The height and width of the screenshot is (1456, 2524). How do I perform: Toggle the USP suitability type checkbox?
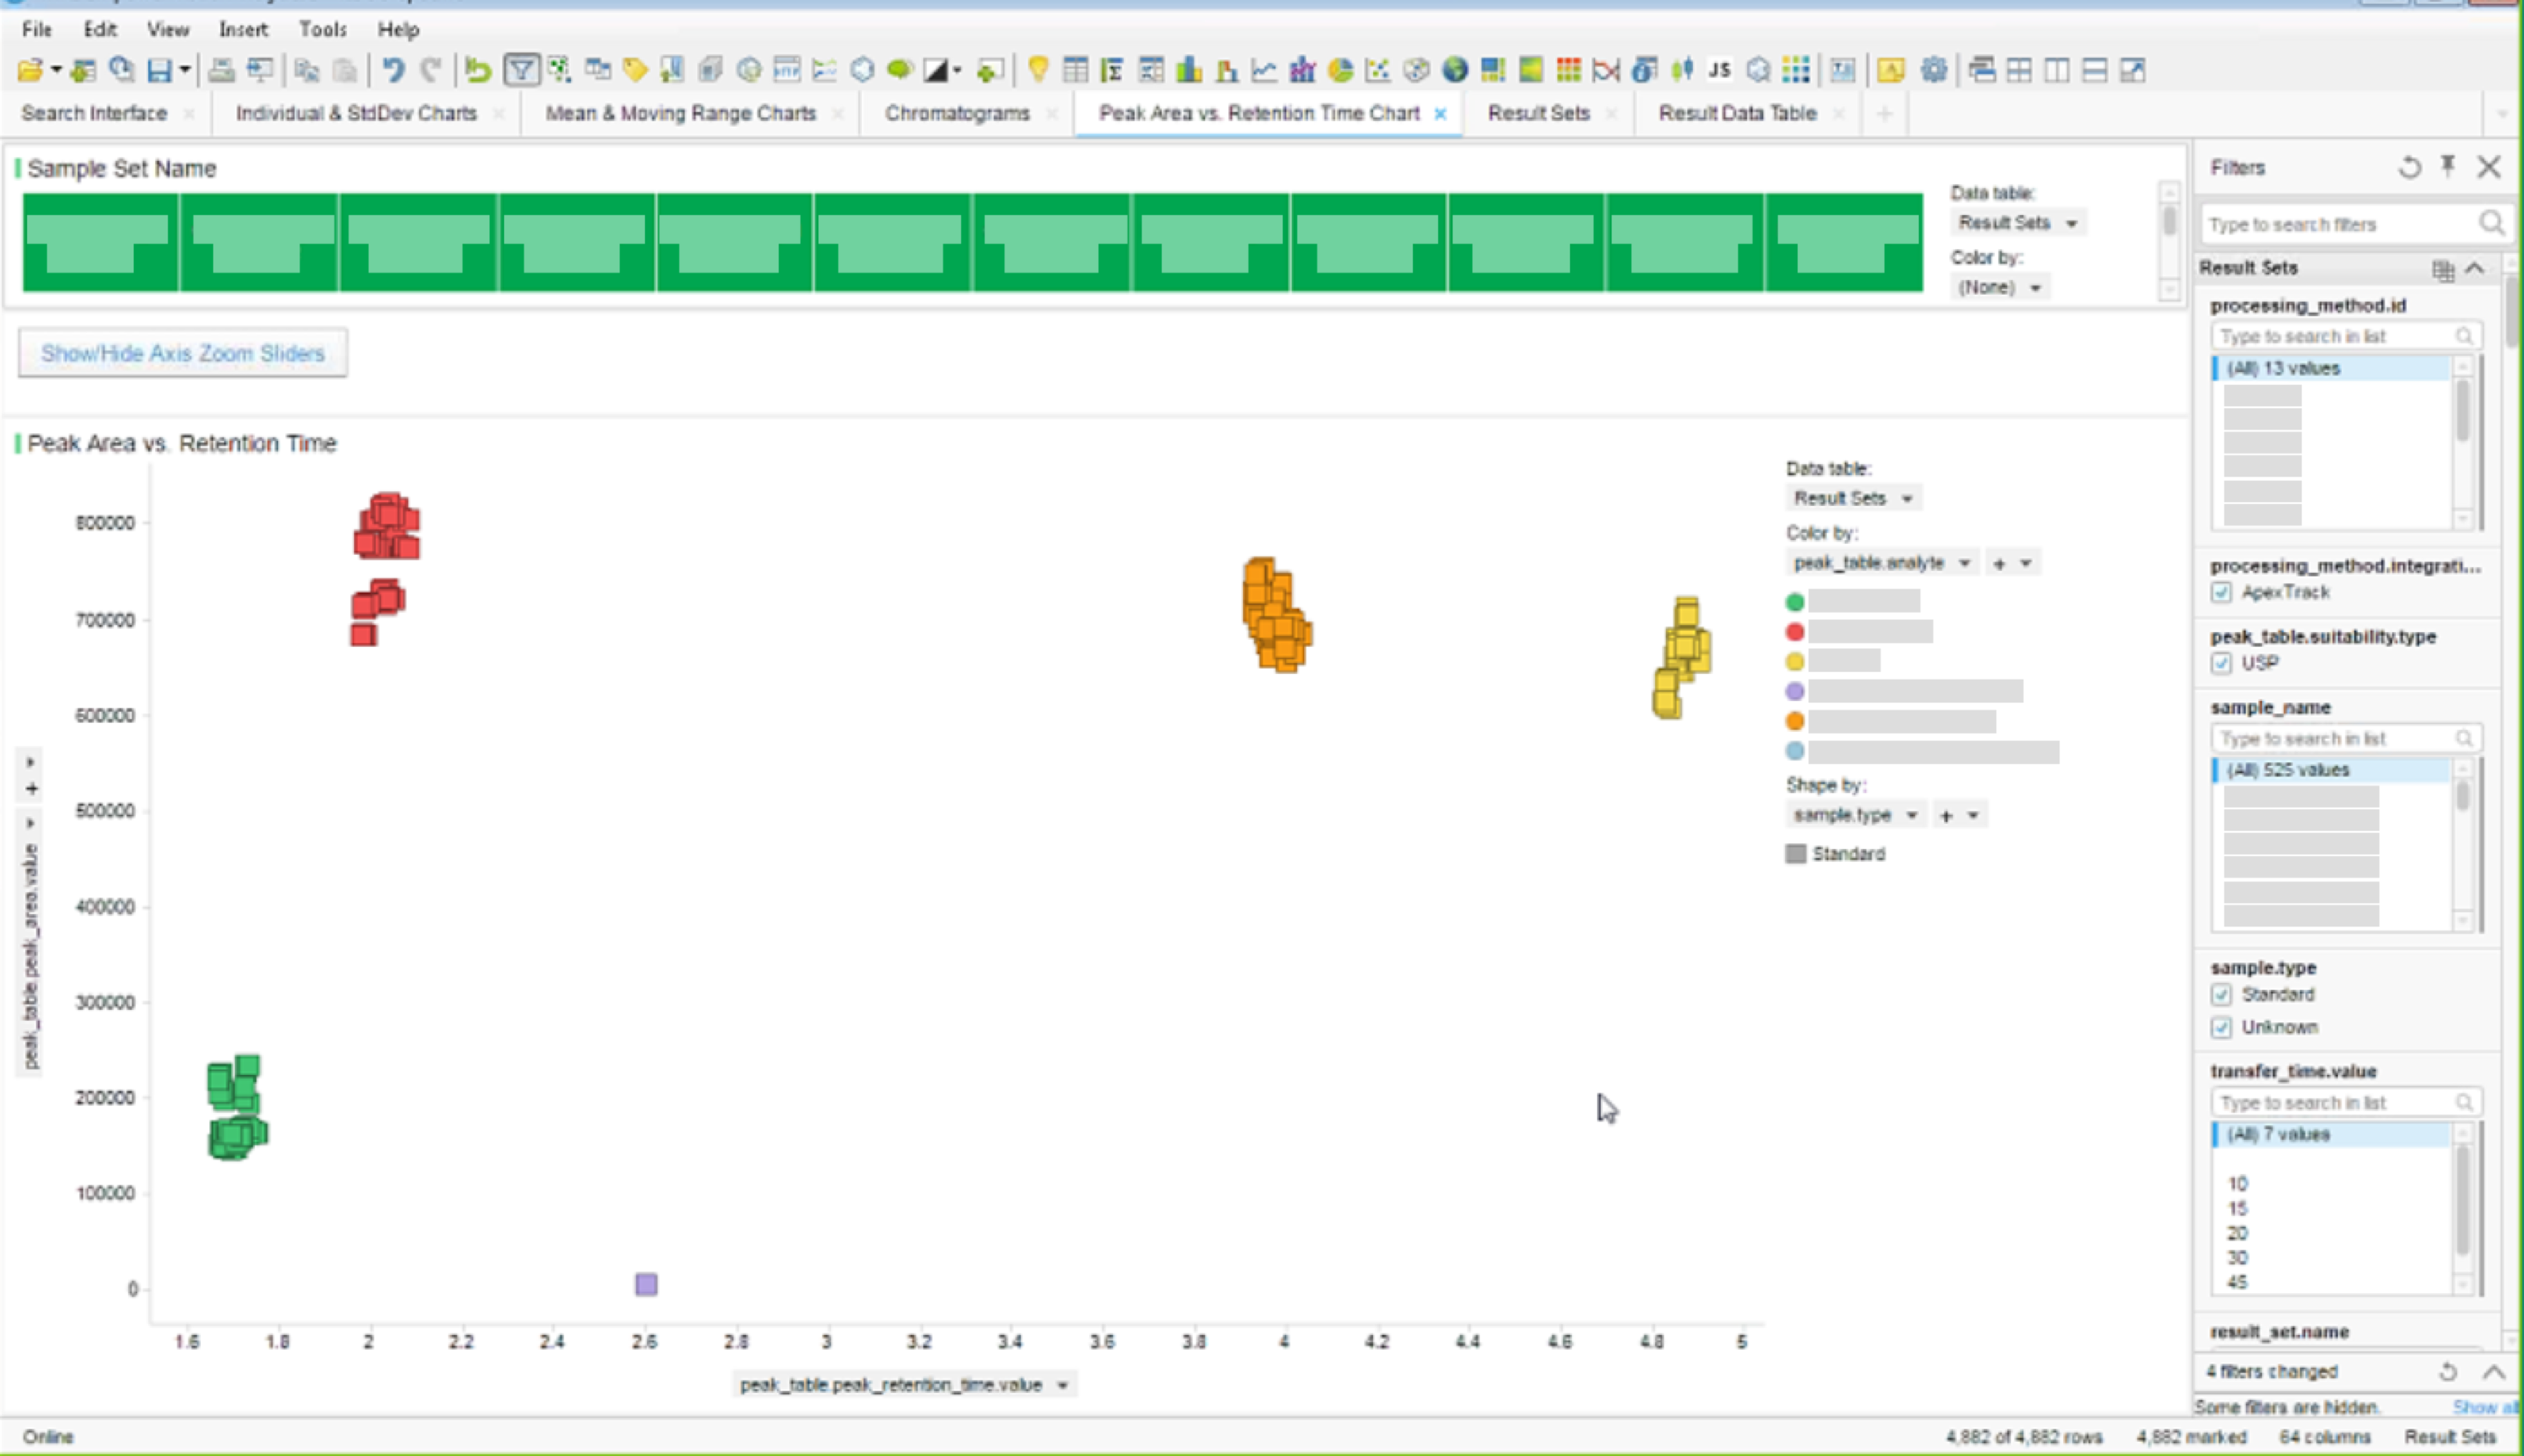2221,663
